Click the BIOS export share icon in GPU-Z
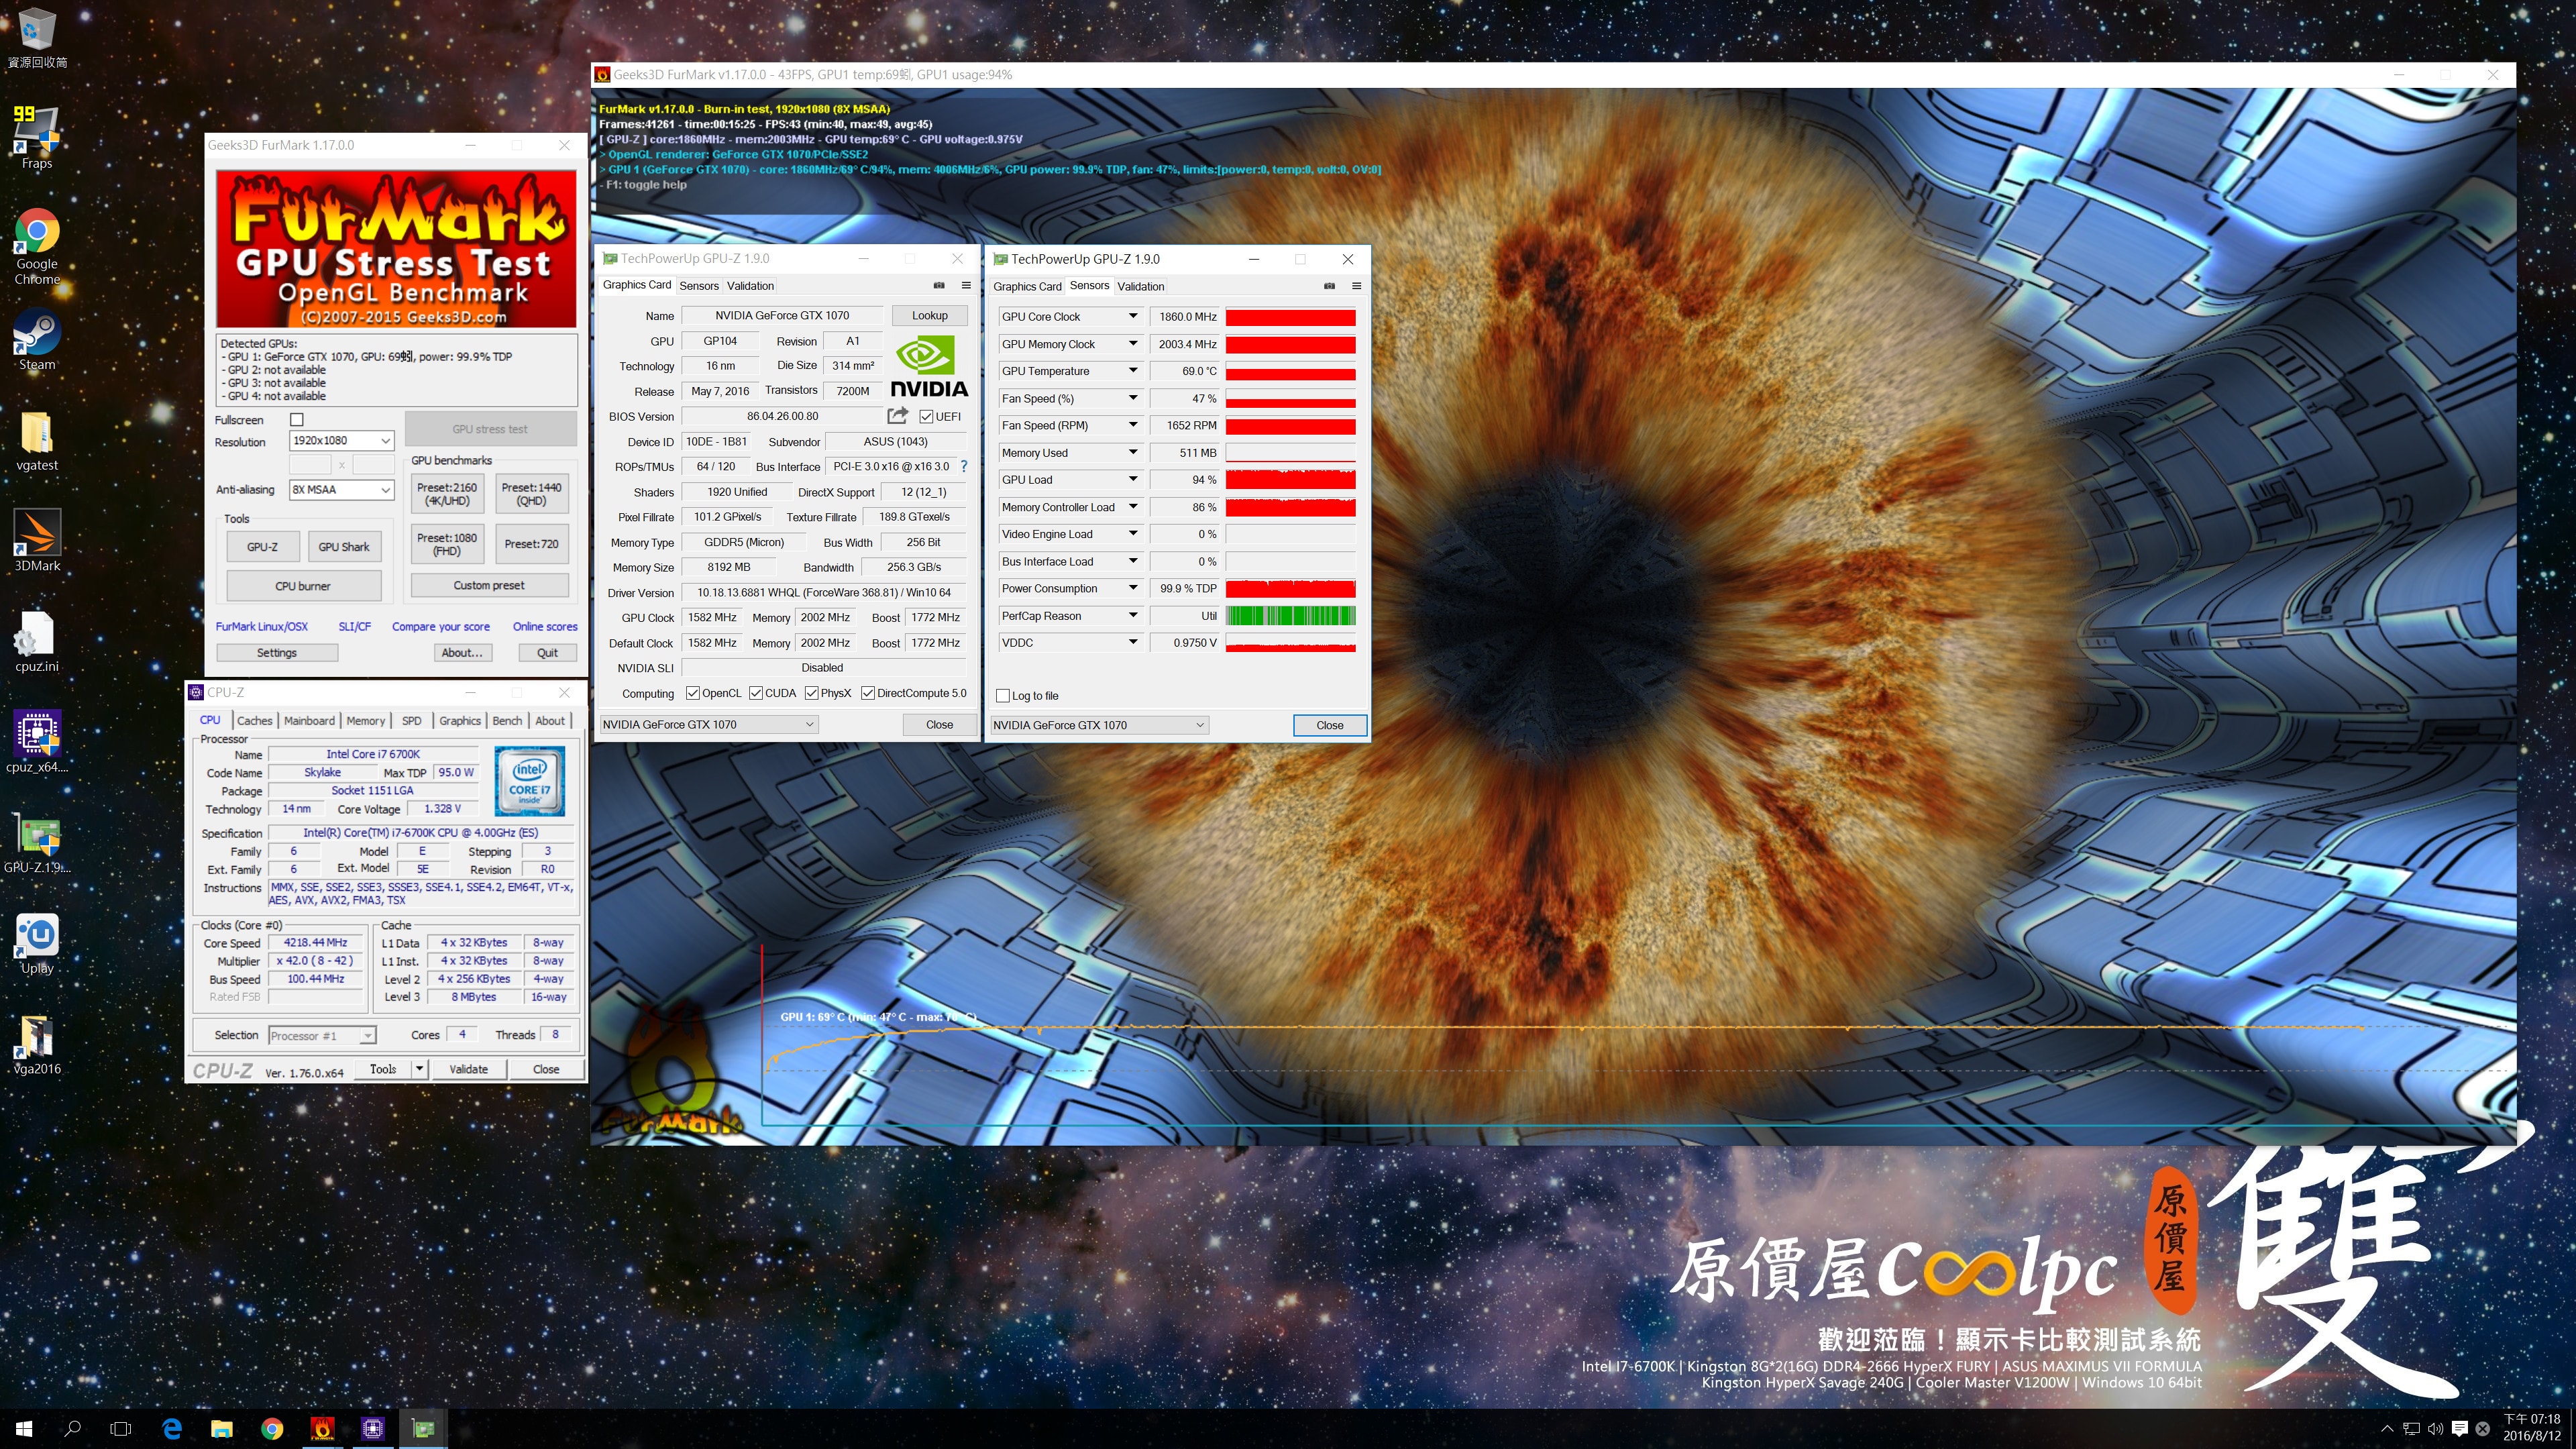The image size is (2576, 1449). point(897,416)
